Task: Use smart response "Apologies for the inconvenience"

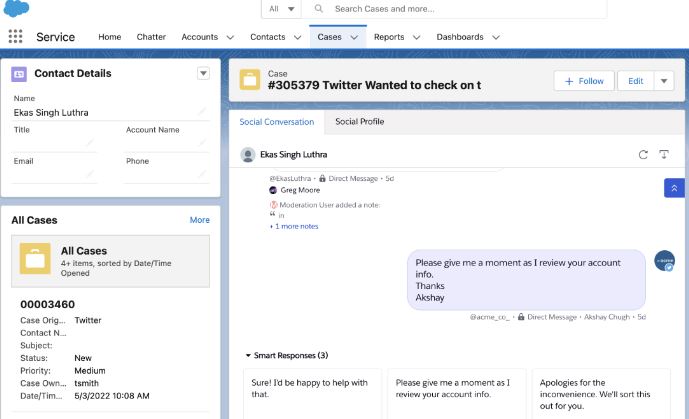Action: pos(601,393)
